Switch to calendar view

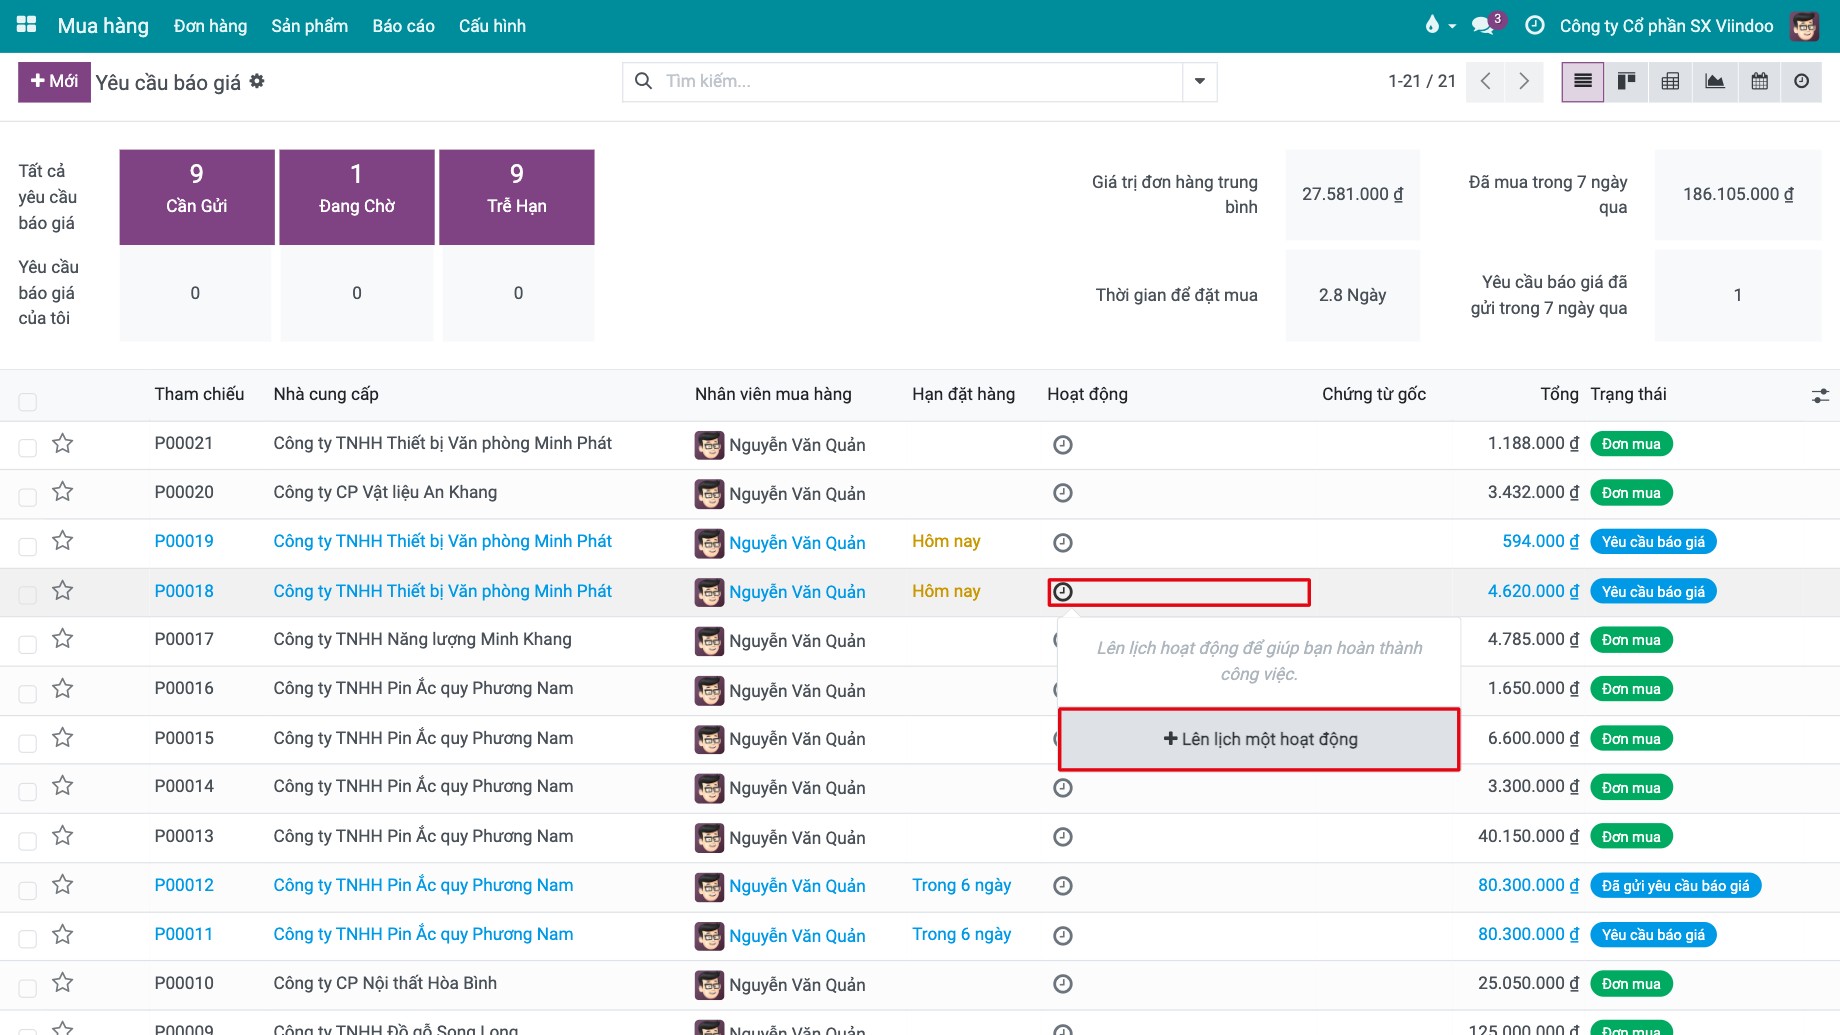1760,82
